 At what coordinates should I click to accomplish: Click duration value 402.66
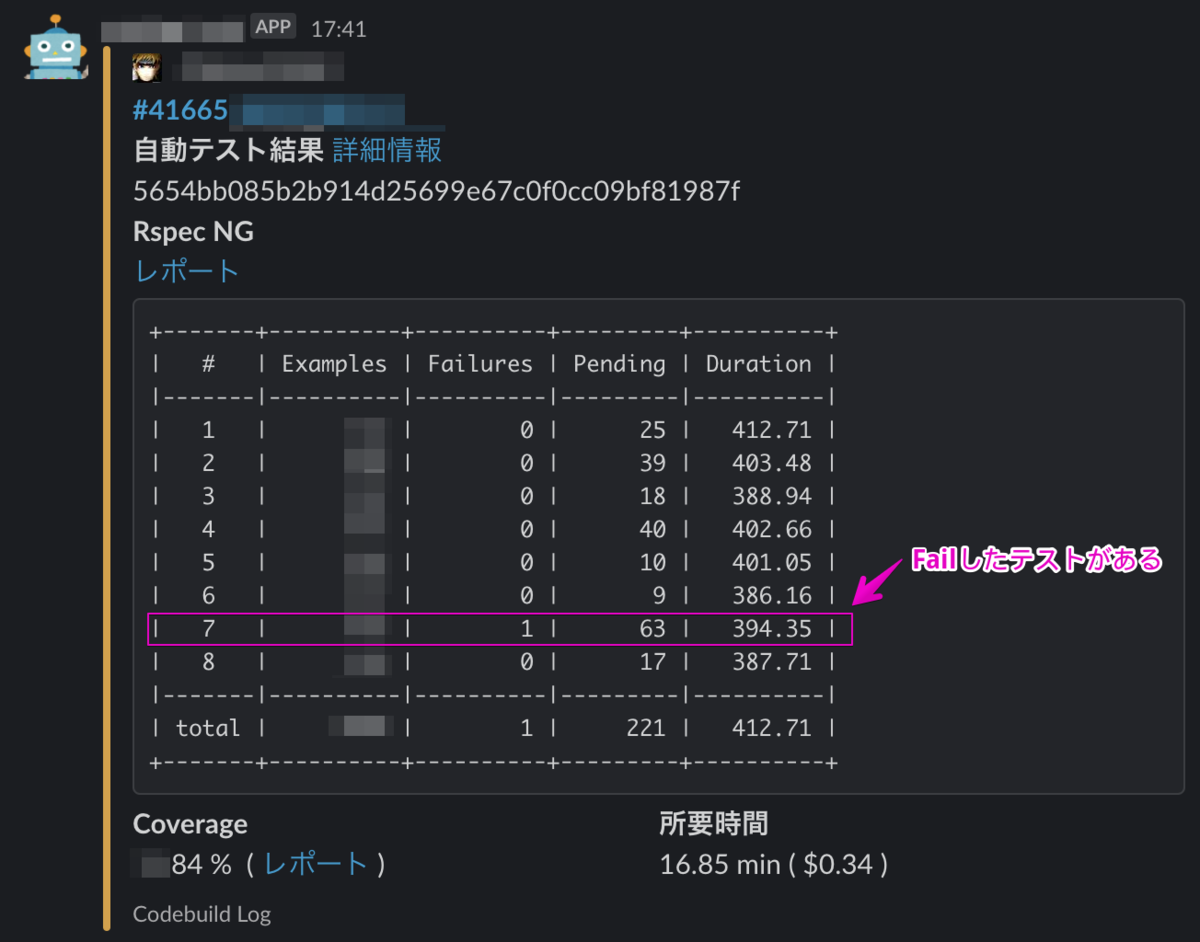[x=771, y=530]
